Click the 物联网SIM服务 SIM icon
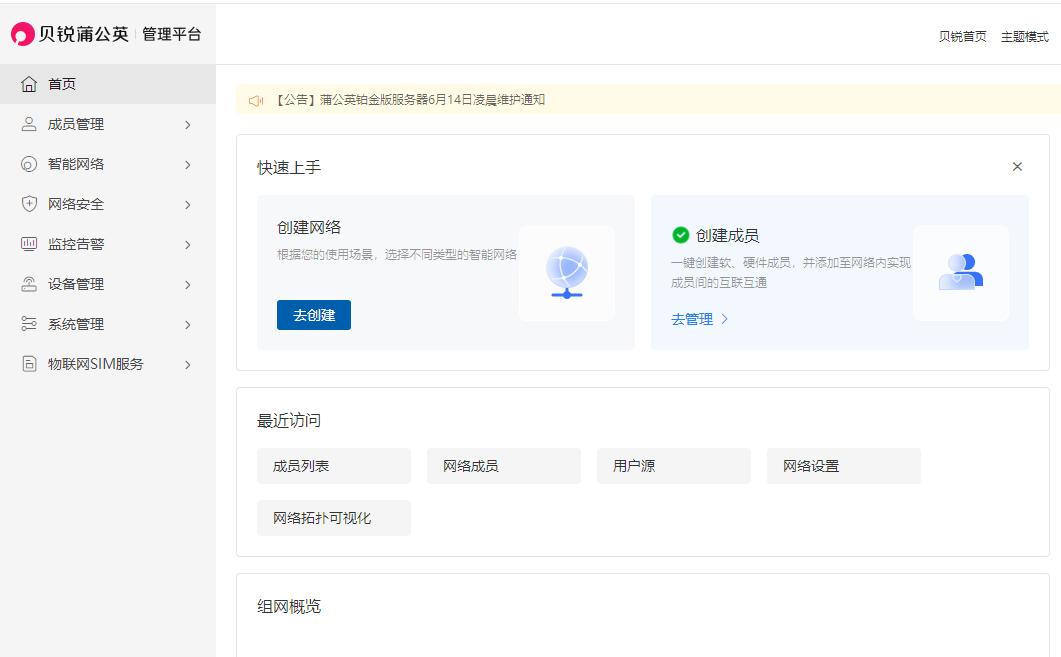This screenshot has width=1061, height=657. 31,364
